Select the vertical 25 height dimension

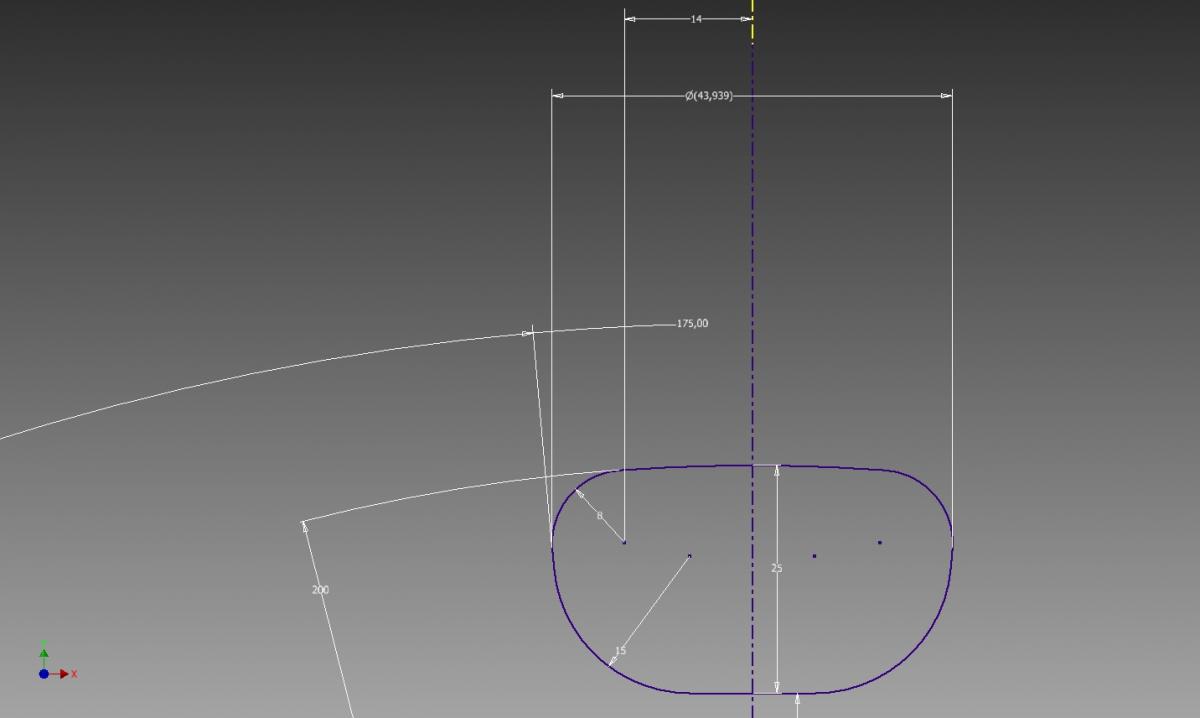click(x=777, y=568)
